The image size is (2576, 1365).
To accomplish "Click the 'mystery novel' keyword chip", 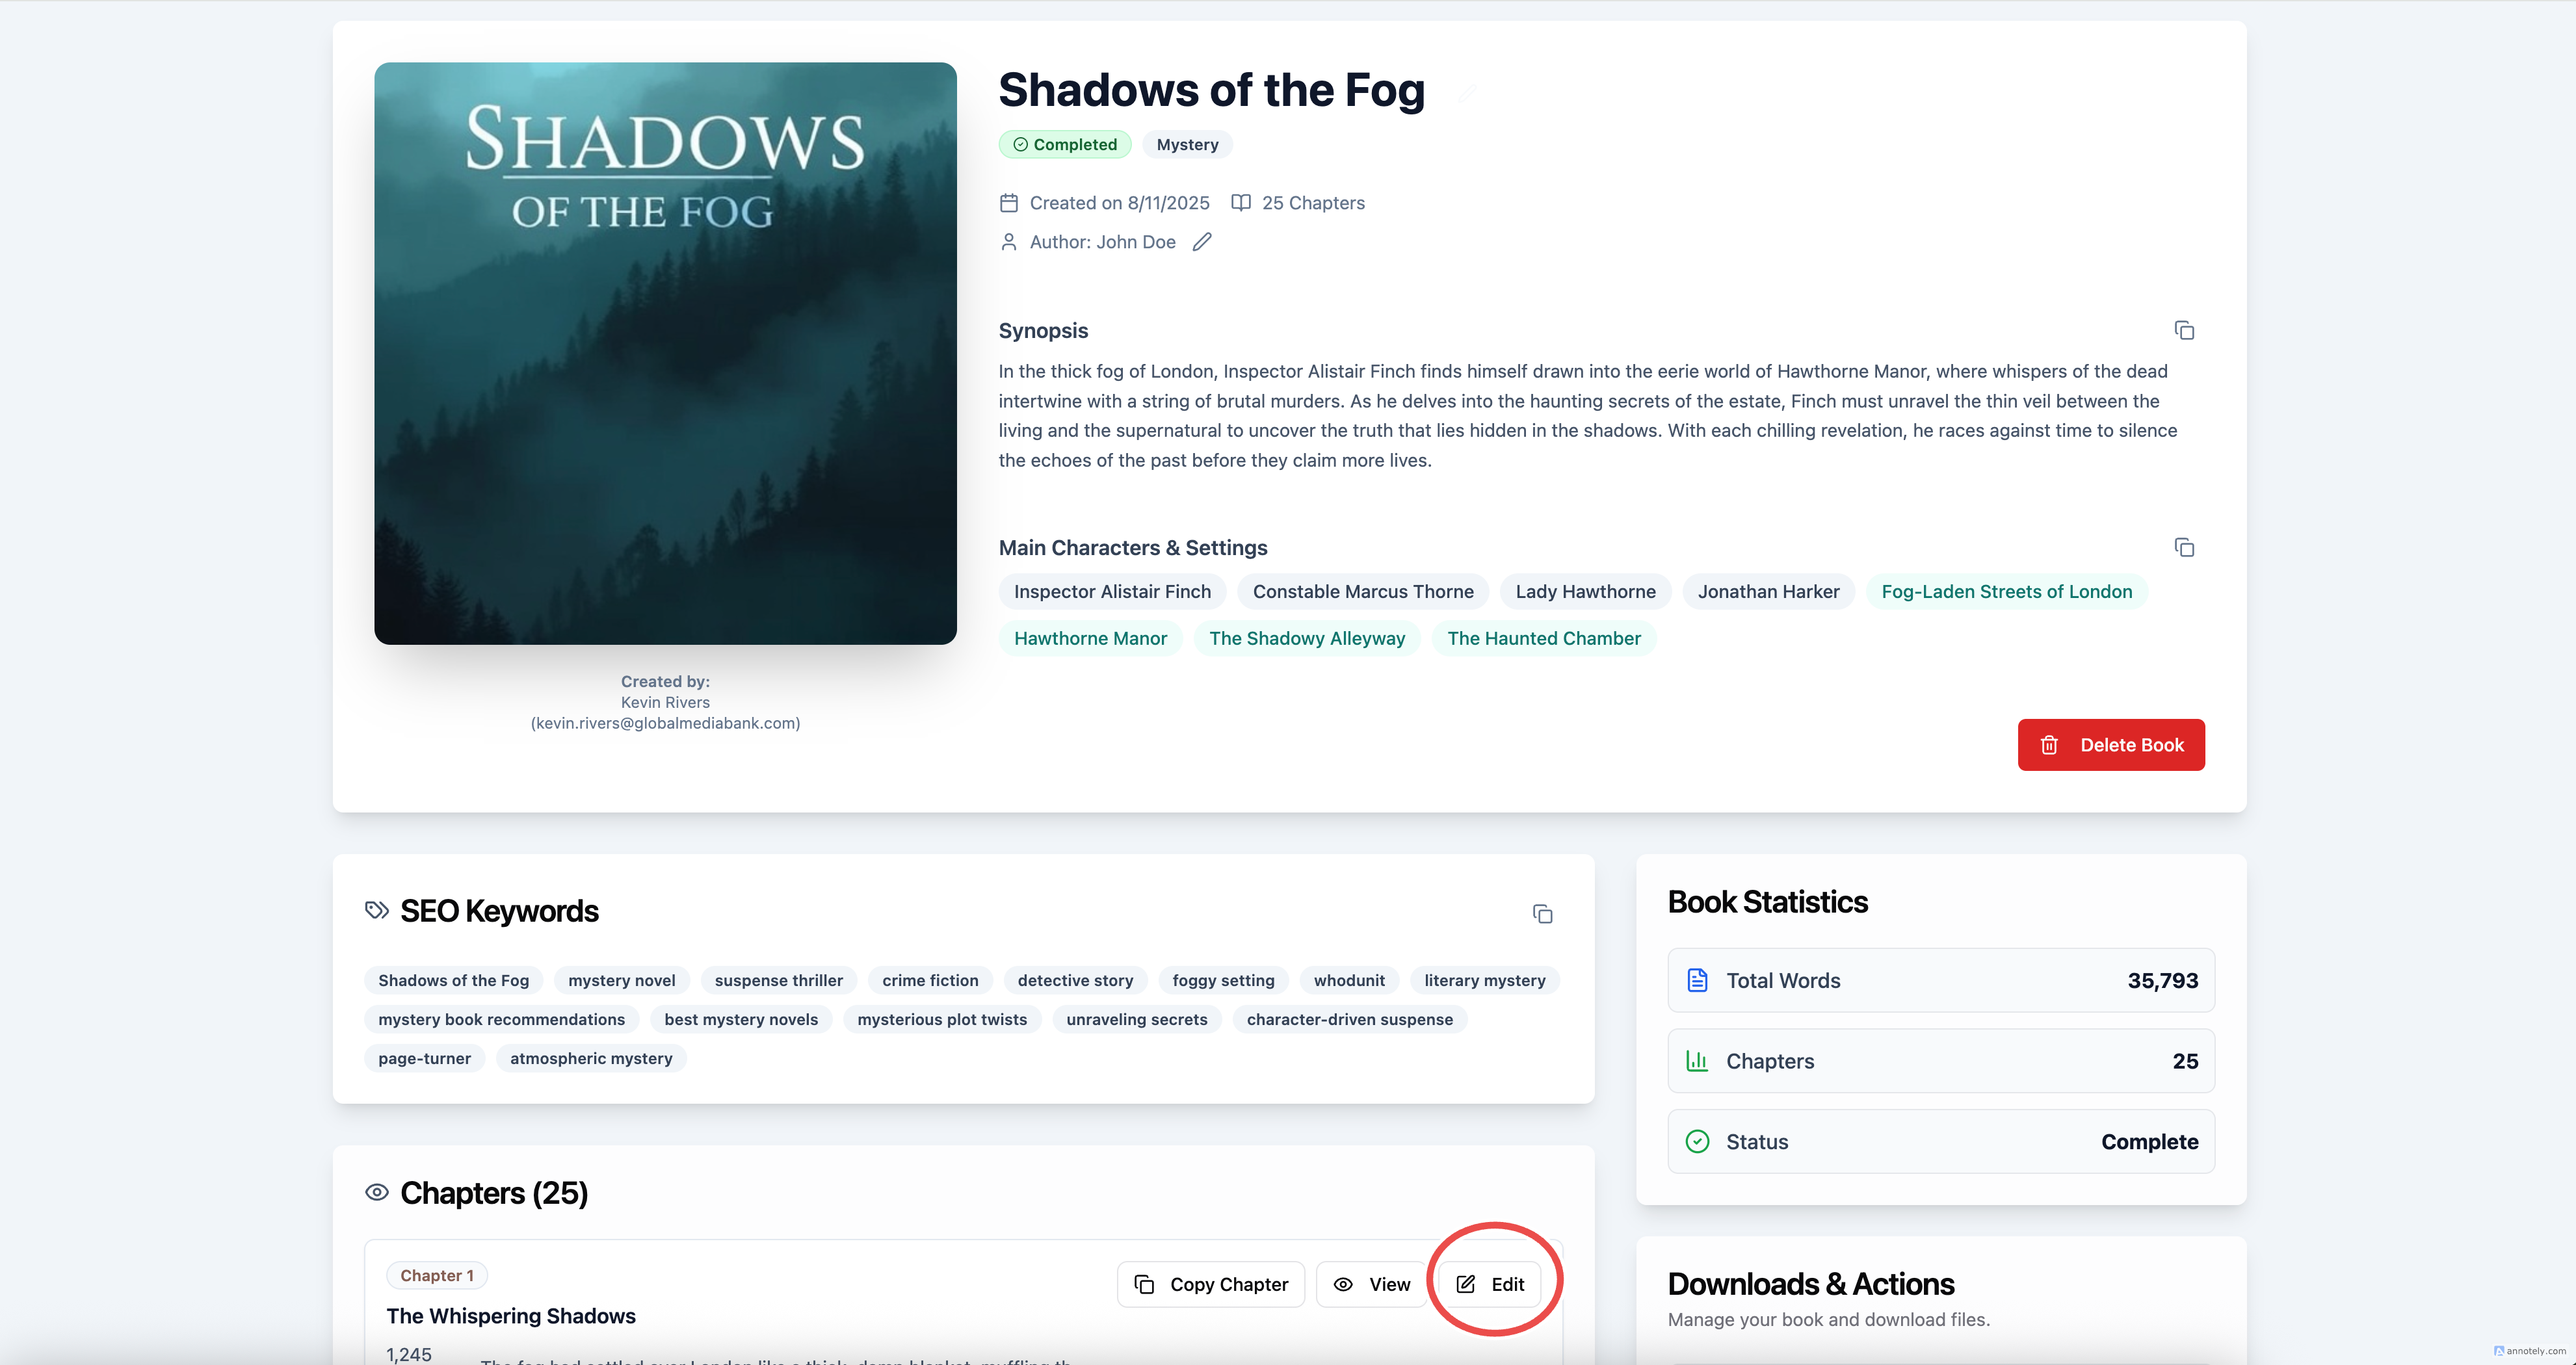I will [x=622, y=980].
